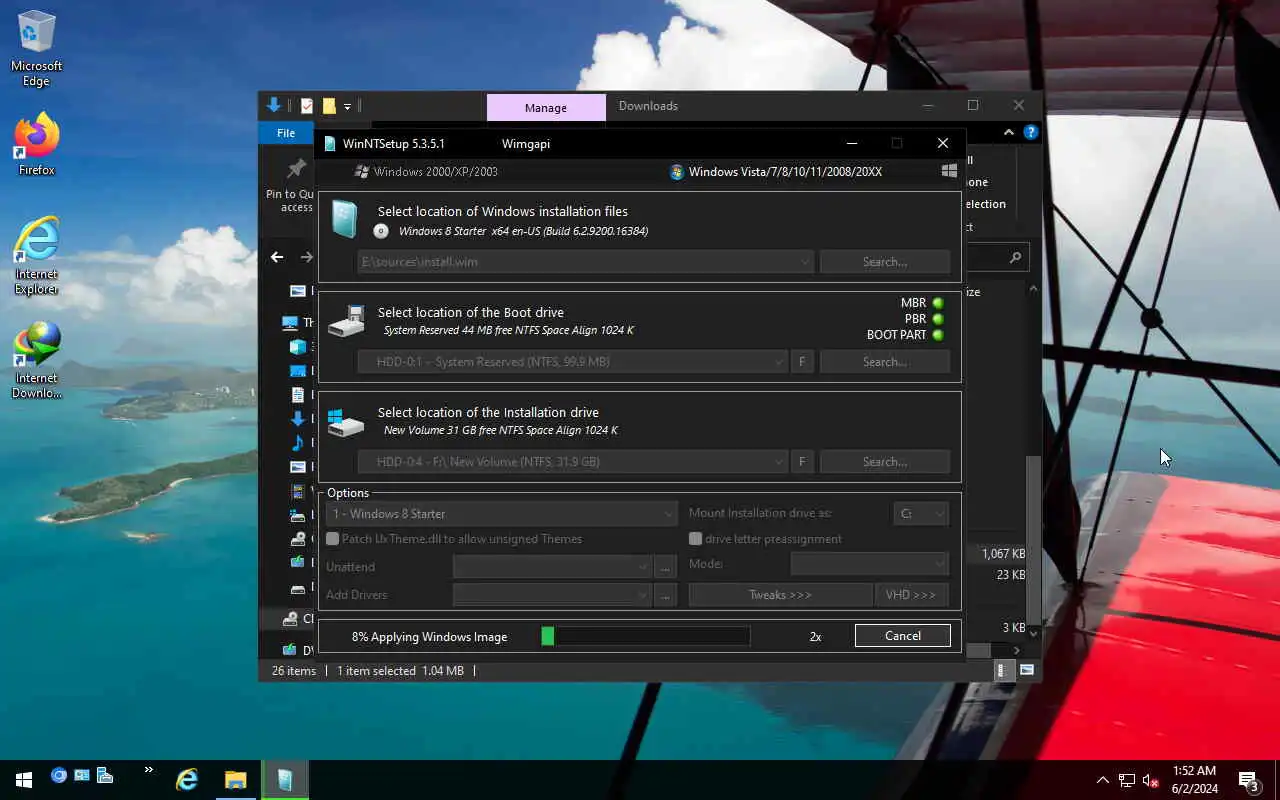
Task: Click the green BOOT PART status indicator
Action: pyautogui.click(x=938, y=335)
